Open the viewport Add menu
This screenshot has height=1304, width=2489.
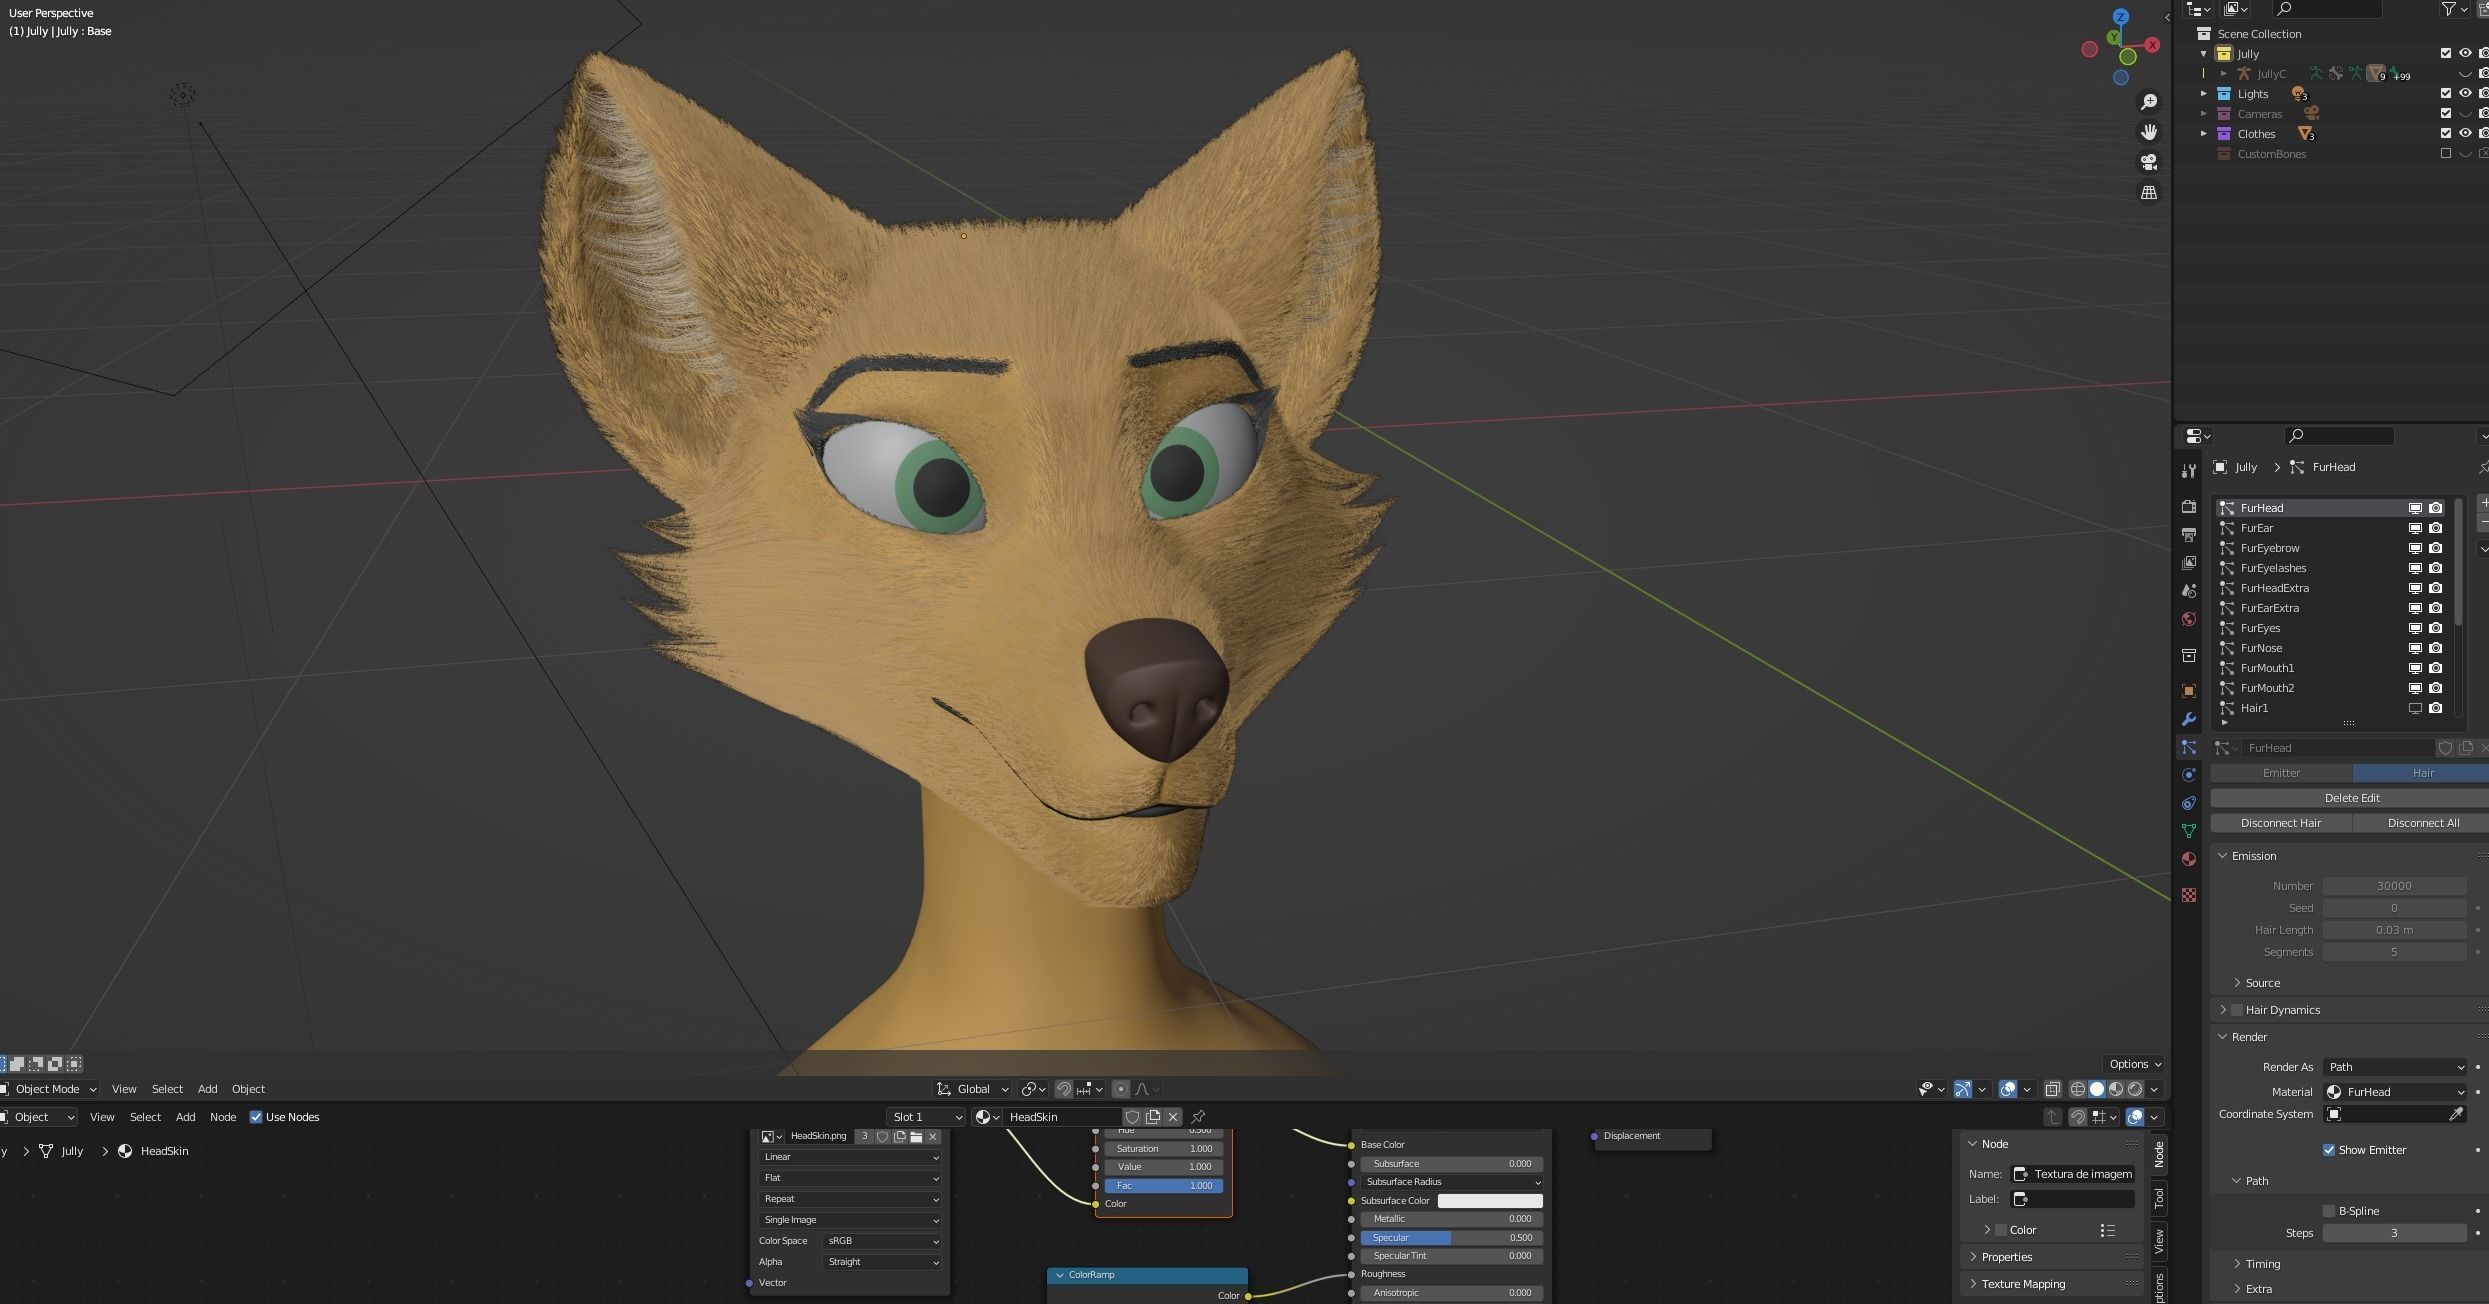click(207, 1089)
